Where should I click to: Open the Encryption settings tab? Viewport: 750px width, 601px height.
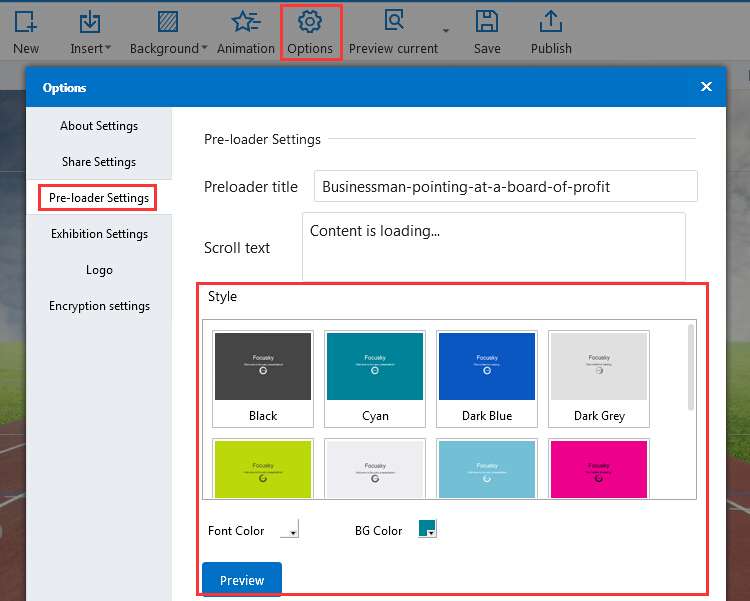pos(99,306)
